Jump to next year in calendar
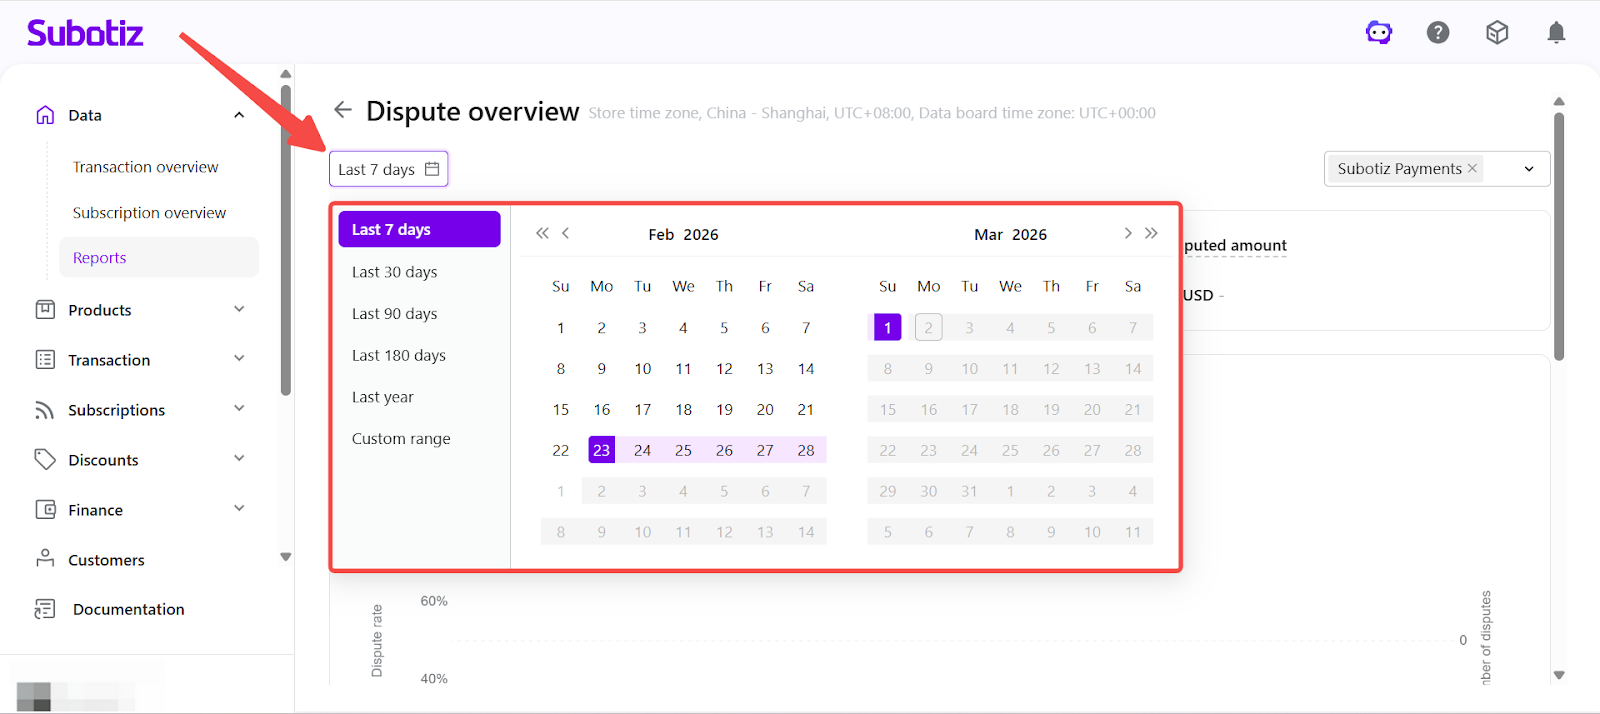This screenshot has height=714, width=1600. [1152, 233]
